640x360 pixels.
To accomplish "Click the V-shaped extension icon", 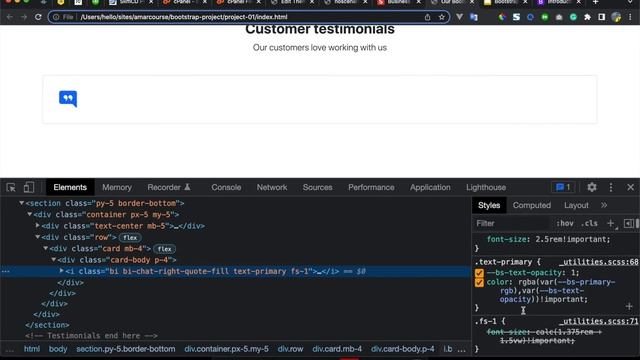I will tap(459, 17).
